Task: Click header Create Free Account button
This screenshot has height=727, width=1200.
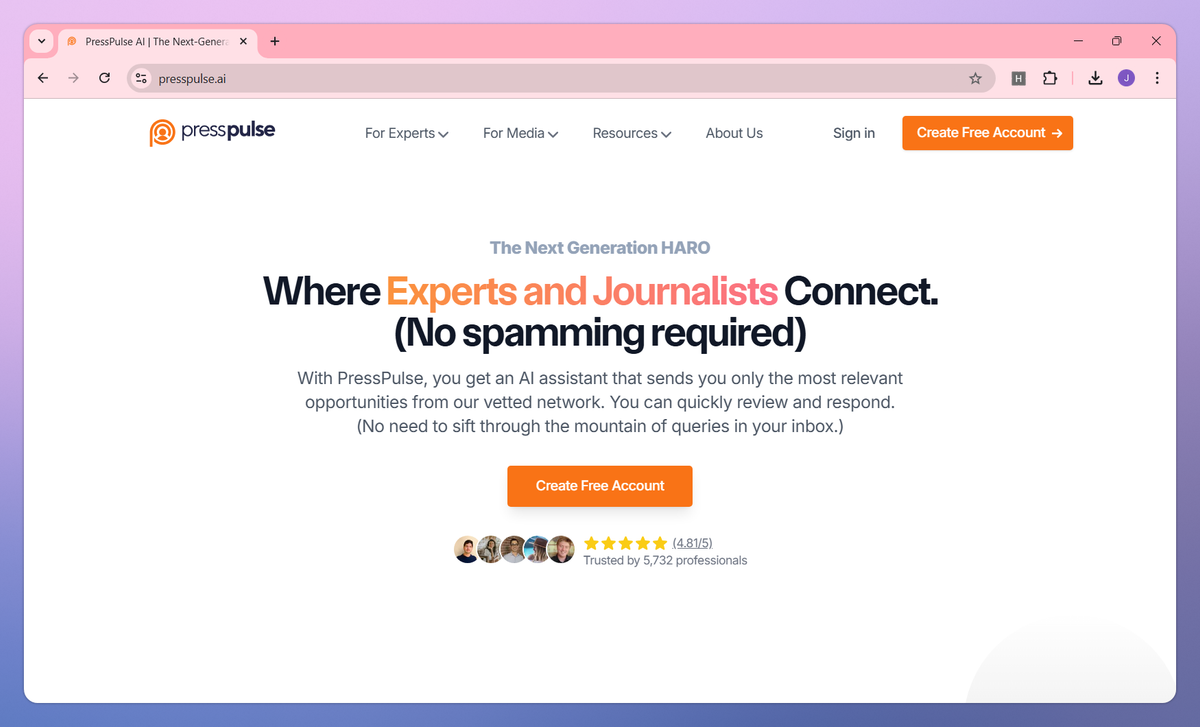Action: (x=987, y=133)
